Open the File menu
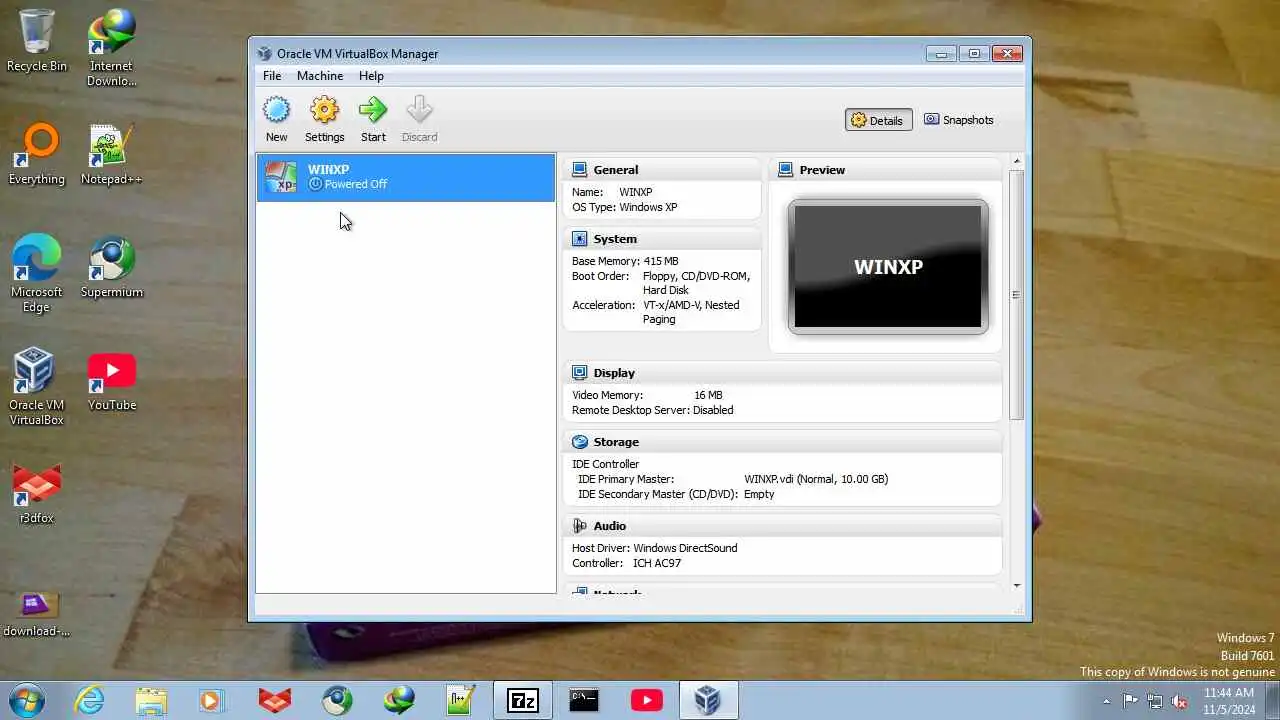1280x720 pixels. click(x=272, y=76)
